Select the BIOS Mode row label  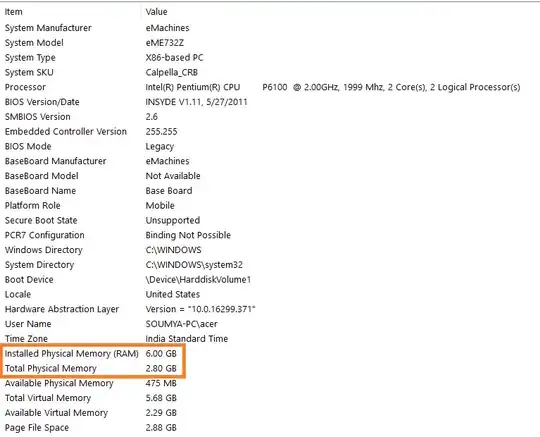click(x=28, y=146)
